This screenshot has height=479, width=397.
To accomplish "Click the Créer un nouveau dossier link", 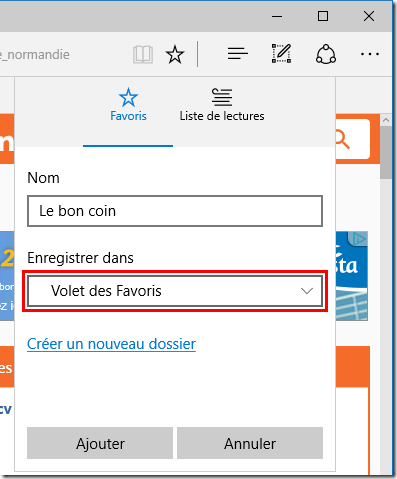I will (111, 344).
